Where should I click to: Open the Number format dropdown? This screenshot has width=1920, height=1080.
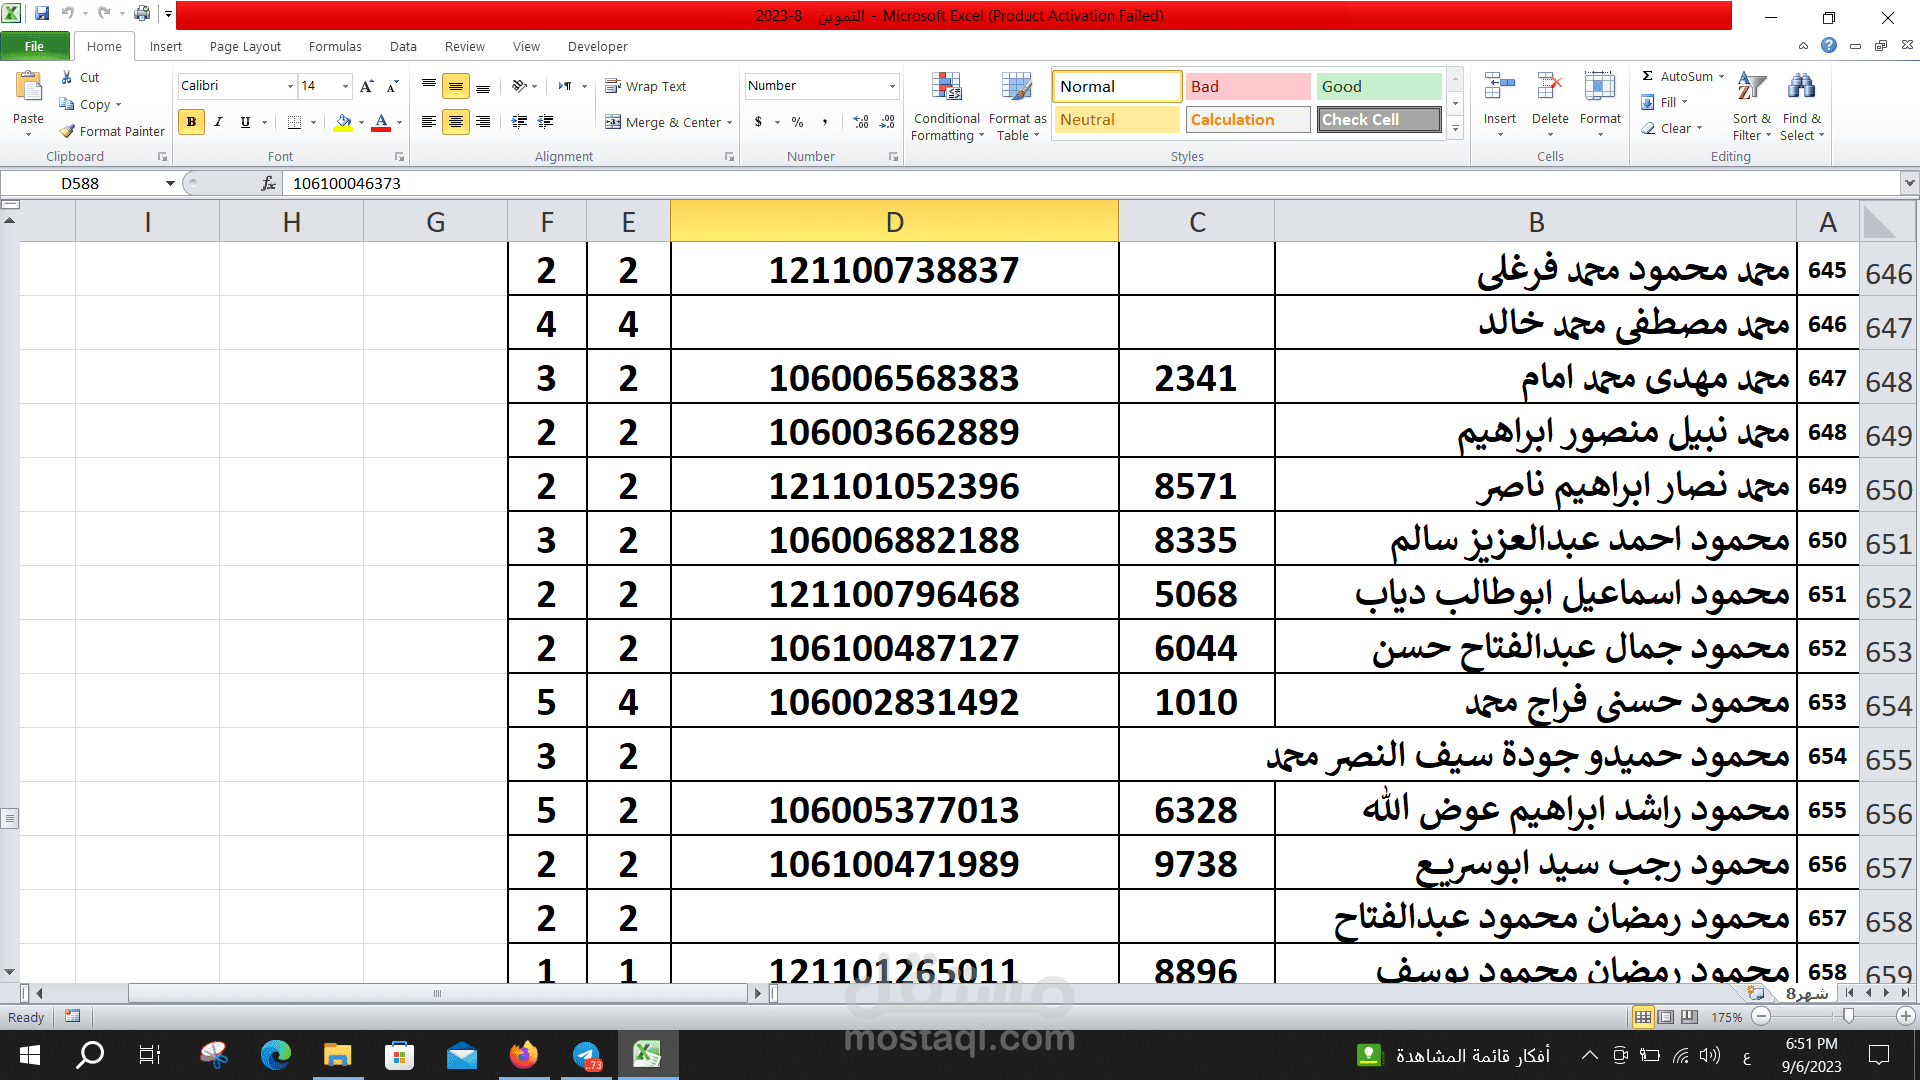click(x=892, y=86)
